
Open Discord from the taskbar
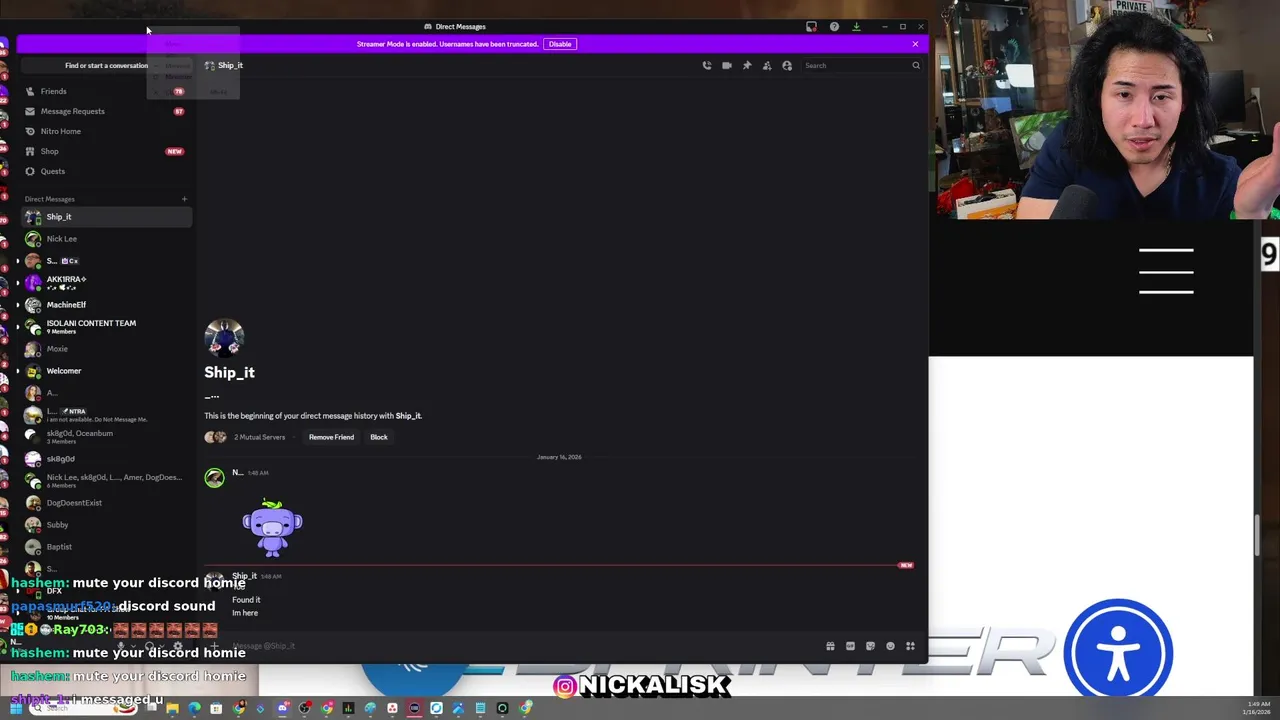(283, 709)
